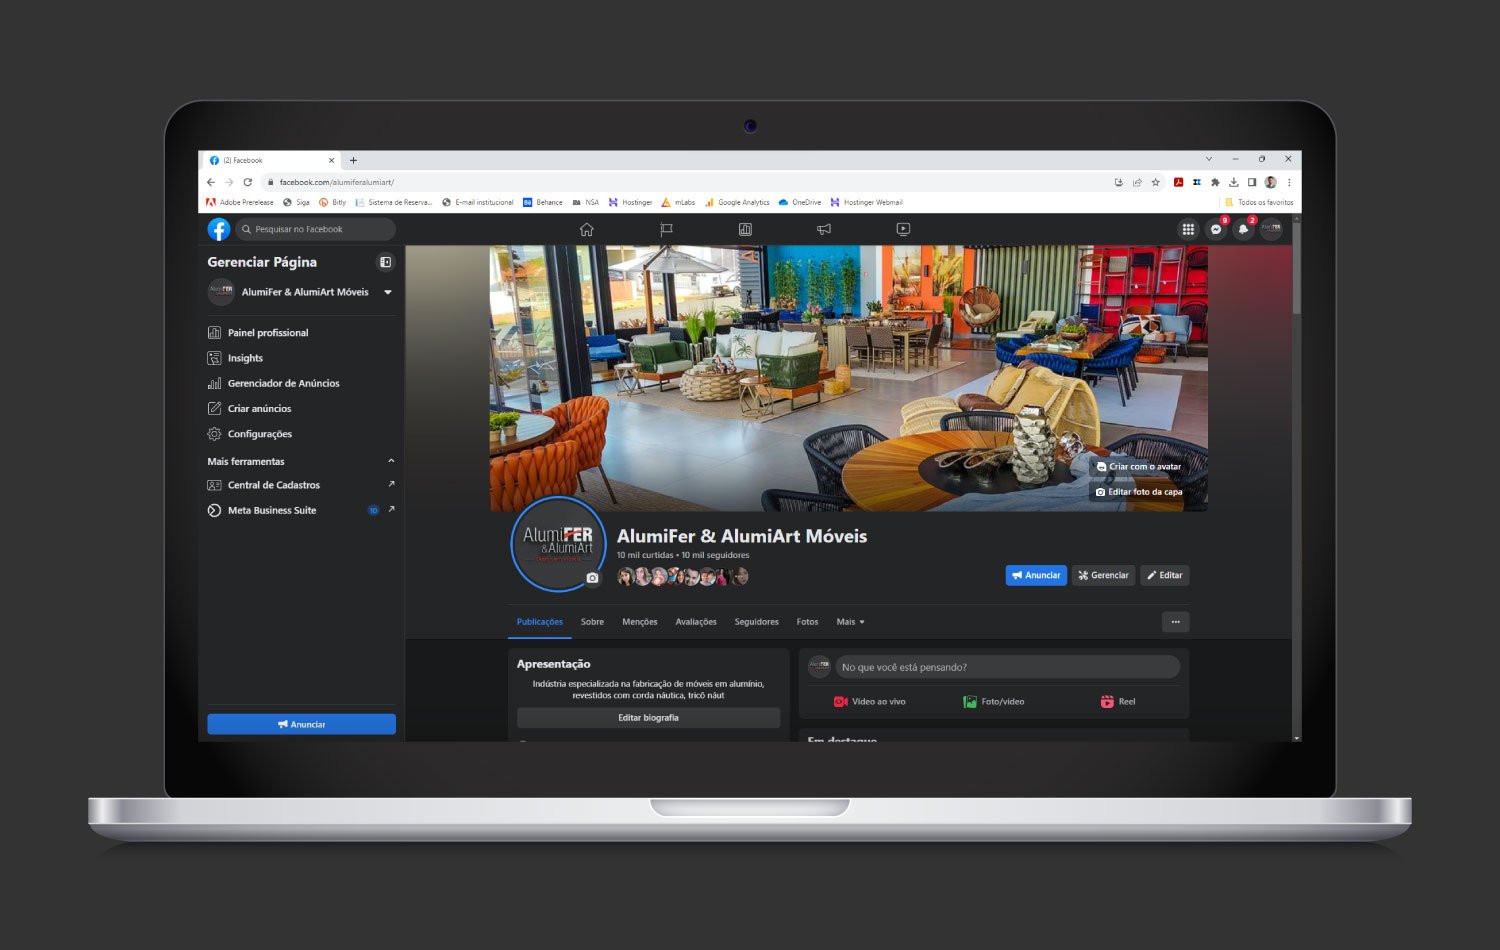This screenshot has width=1500, height=950.
Task: Expand the Mais tab dropdown
Action: 851,622
